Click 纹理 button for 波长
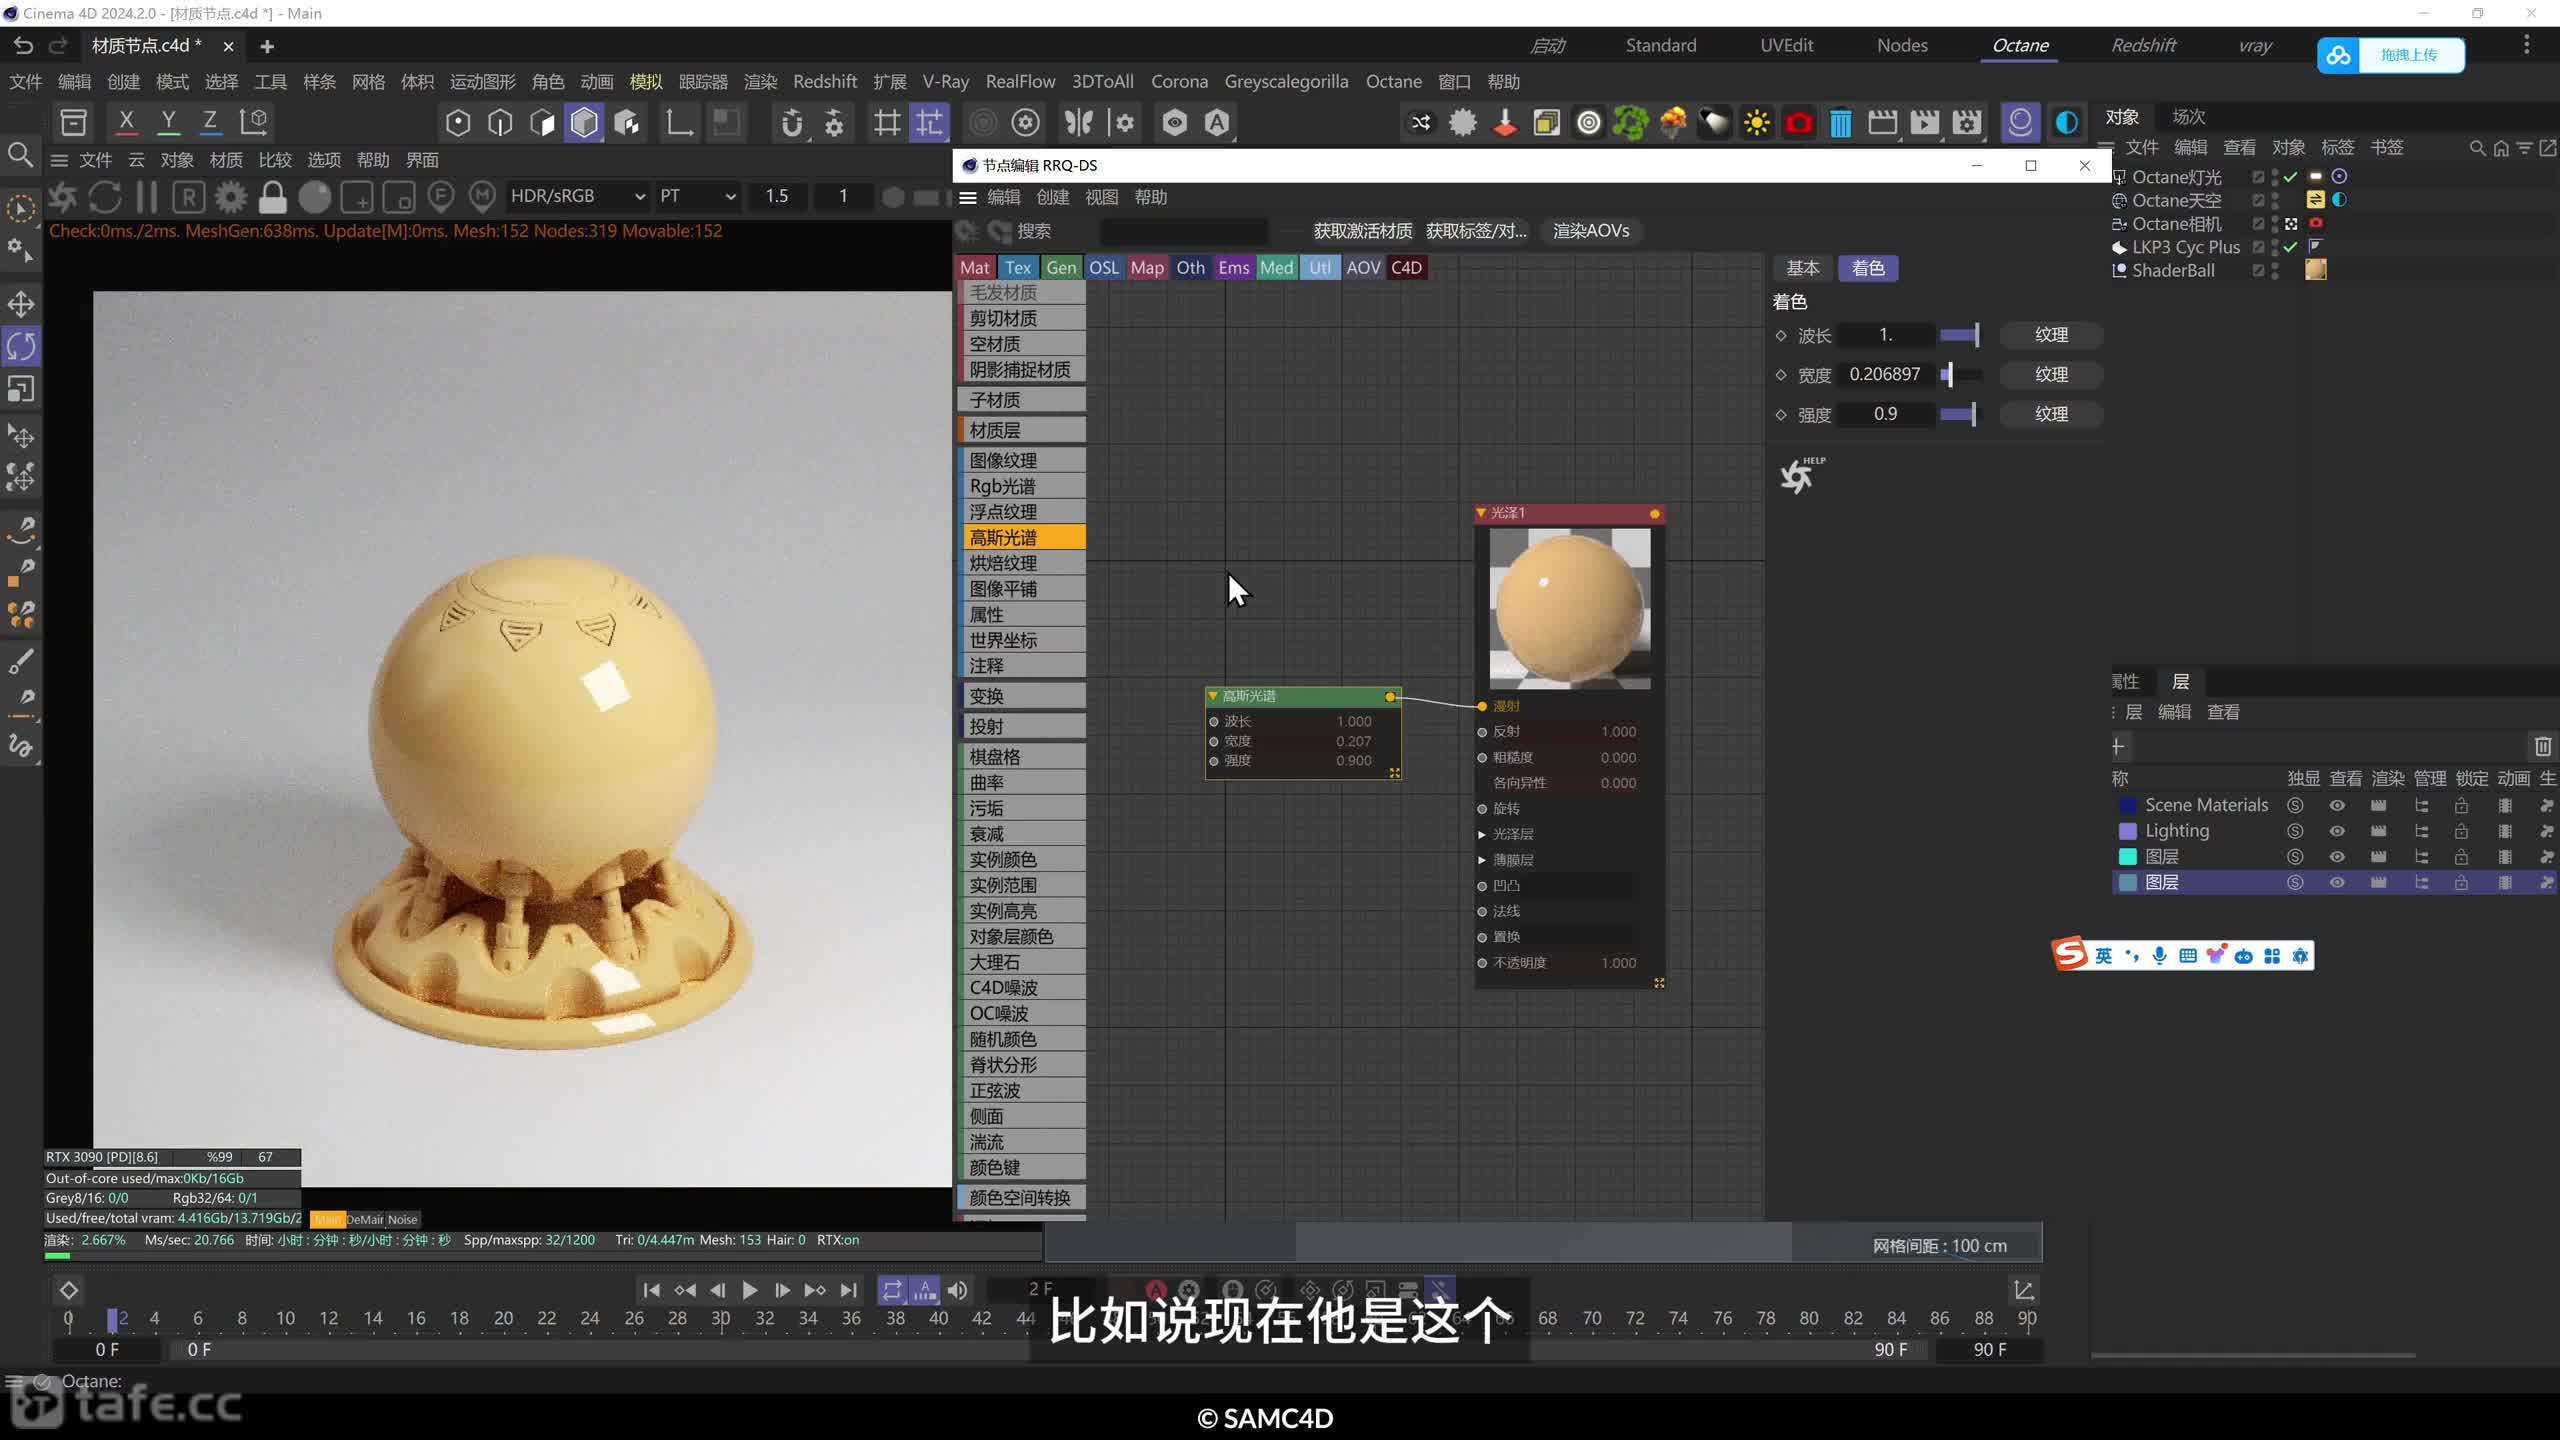The image size is (2560, 1440). pos(2051,335)
